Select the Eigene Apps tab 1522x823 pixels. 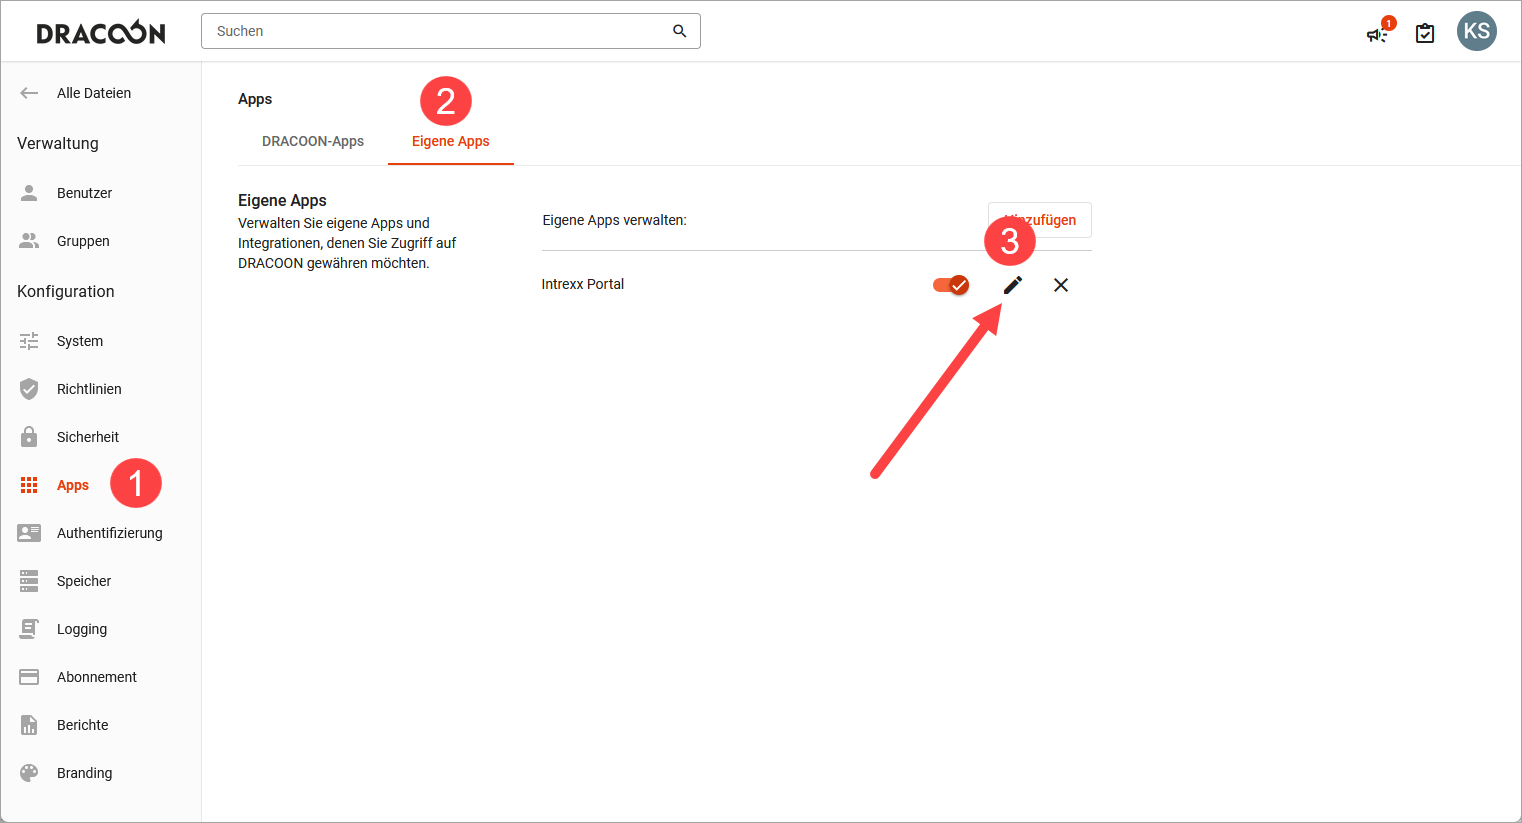tap(451, 141)
